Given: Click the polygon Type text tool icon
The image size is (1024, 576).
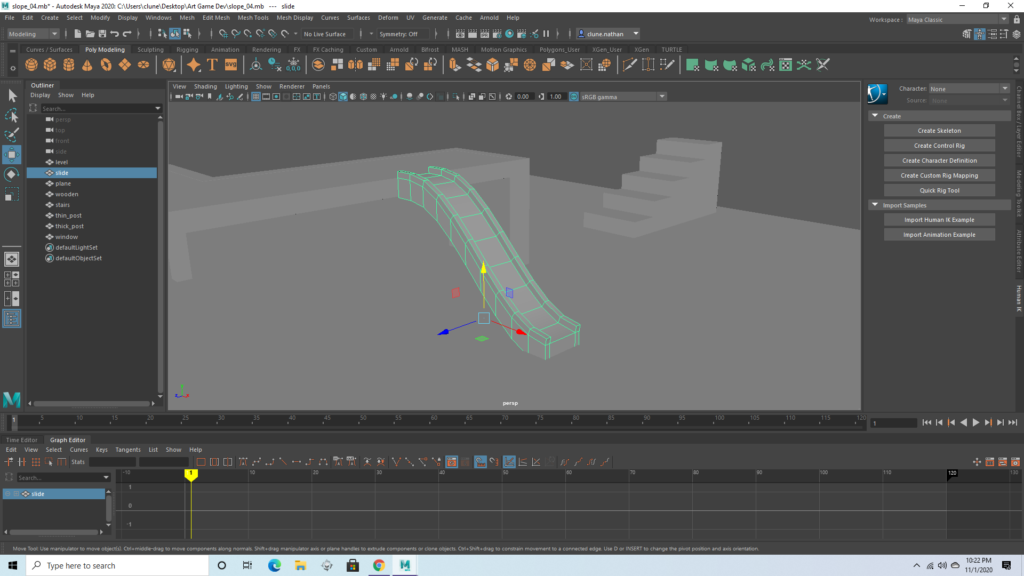Looking at the screenshot, I should click(x=213, y=65).
